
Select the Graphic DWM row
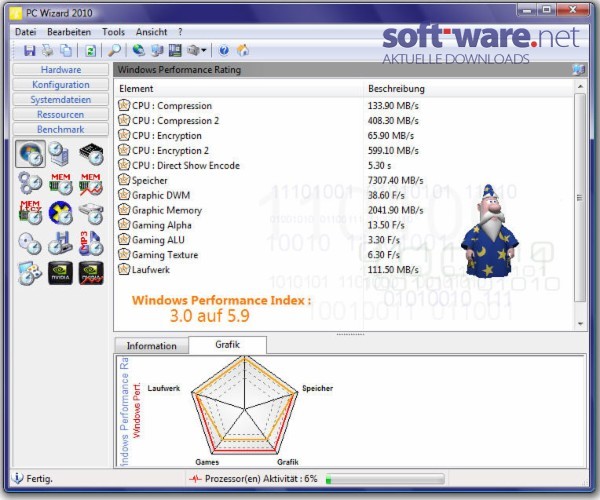pos(344,195)
